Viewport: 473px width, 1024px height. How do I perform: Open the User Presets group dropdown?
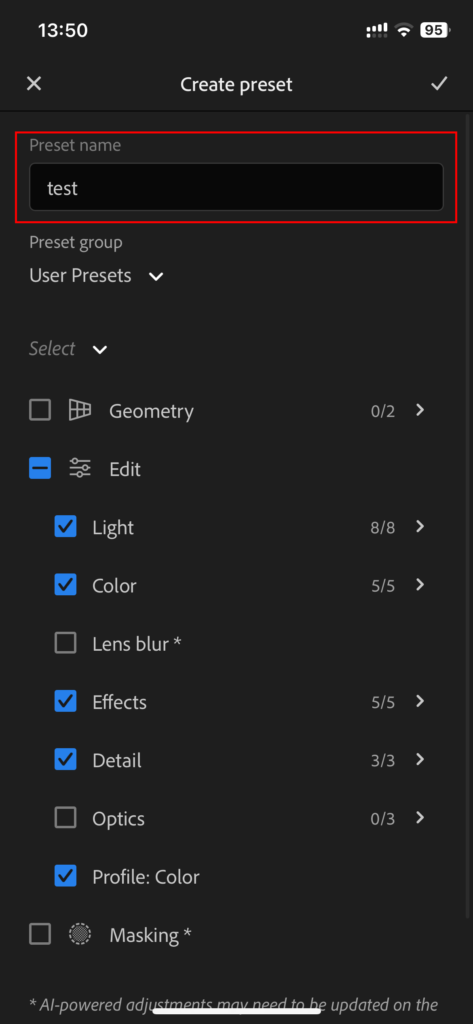point(96,276)
